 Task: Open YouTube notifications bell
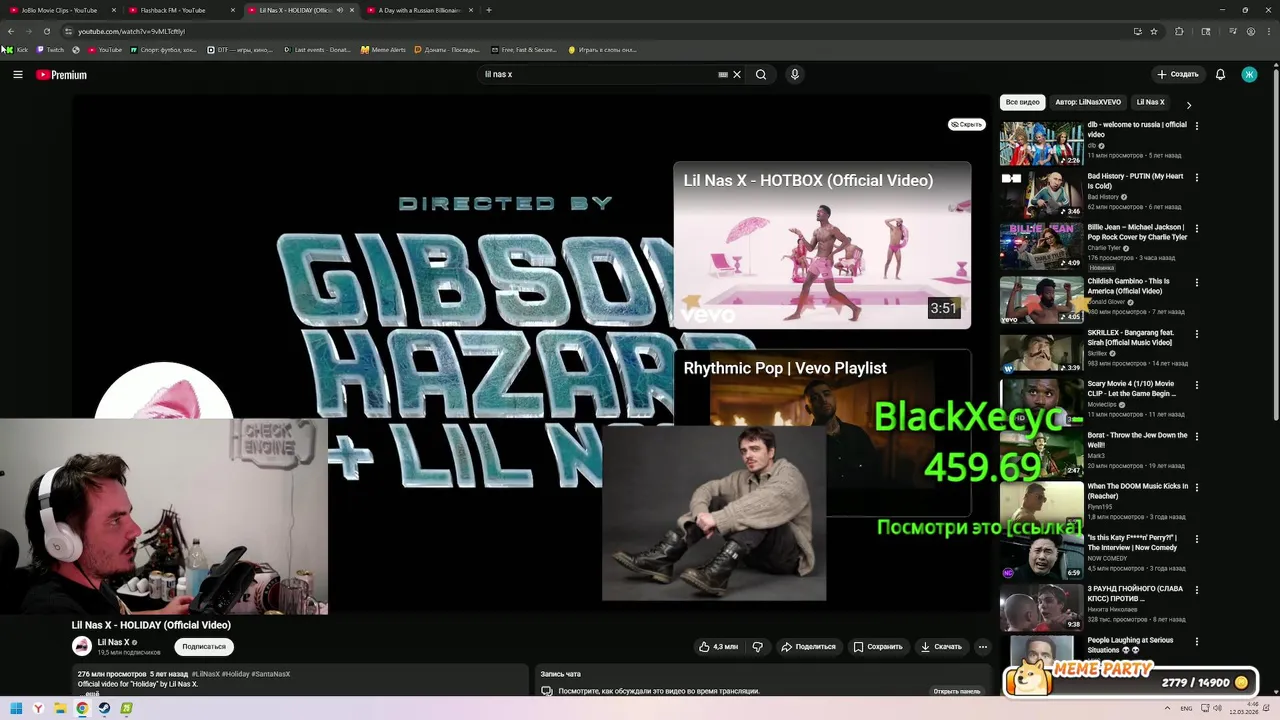[1220, 74]
